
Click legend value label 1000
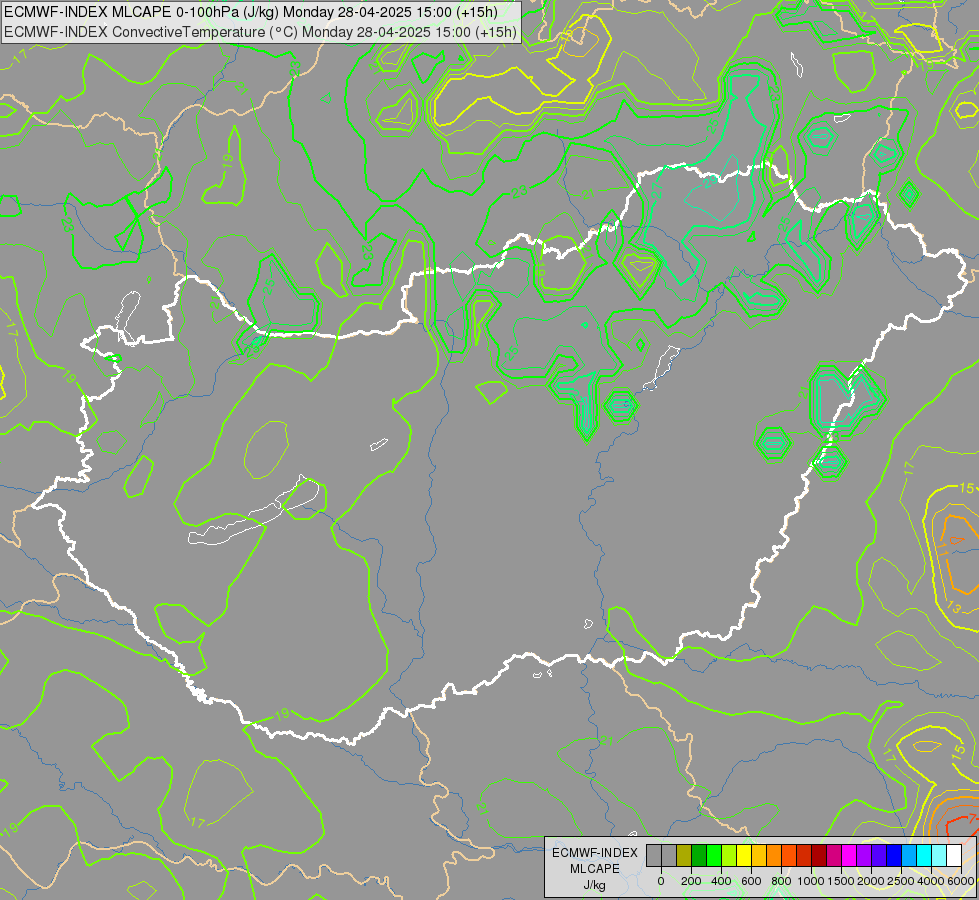click(x=811, y=881)
